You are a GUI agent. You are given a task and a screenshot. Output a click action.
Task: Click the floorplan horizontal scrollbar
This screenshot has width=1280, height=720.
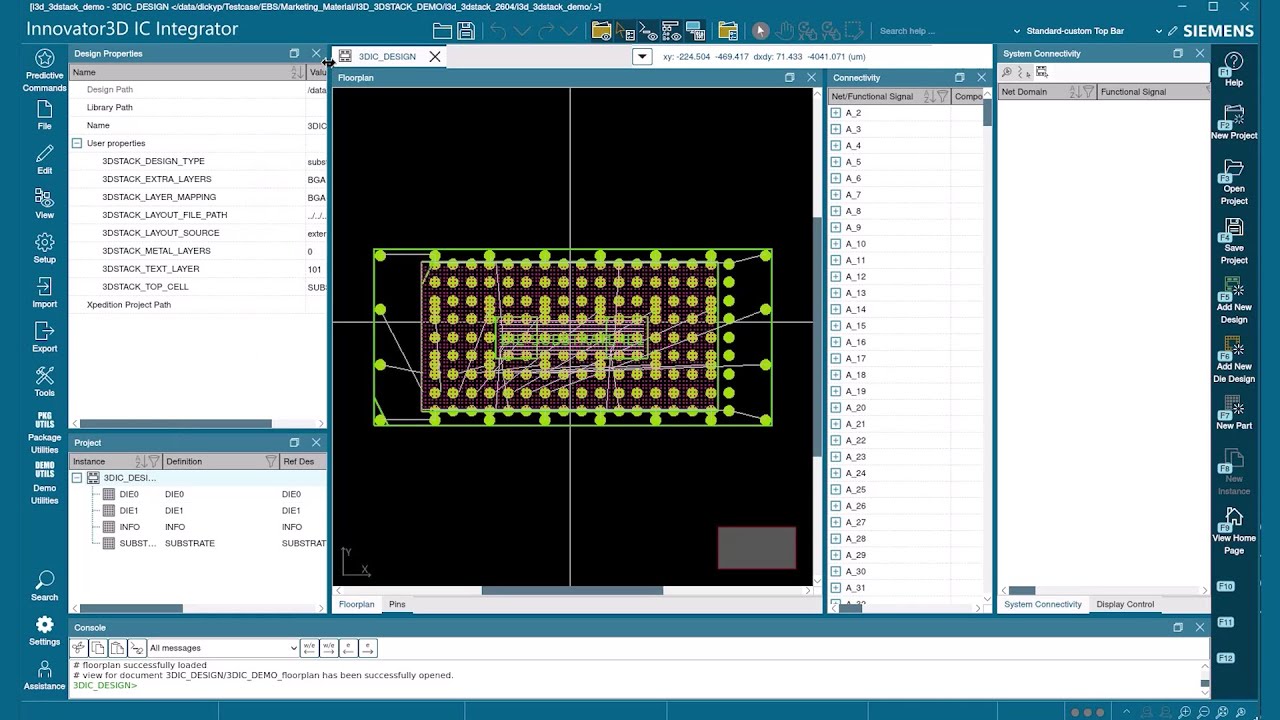pos(572,590)
